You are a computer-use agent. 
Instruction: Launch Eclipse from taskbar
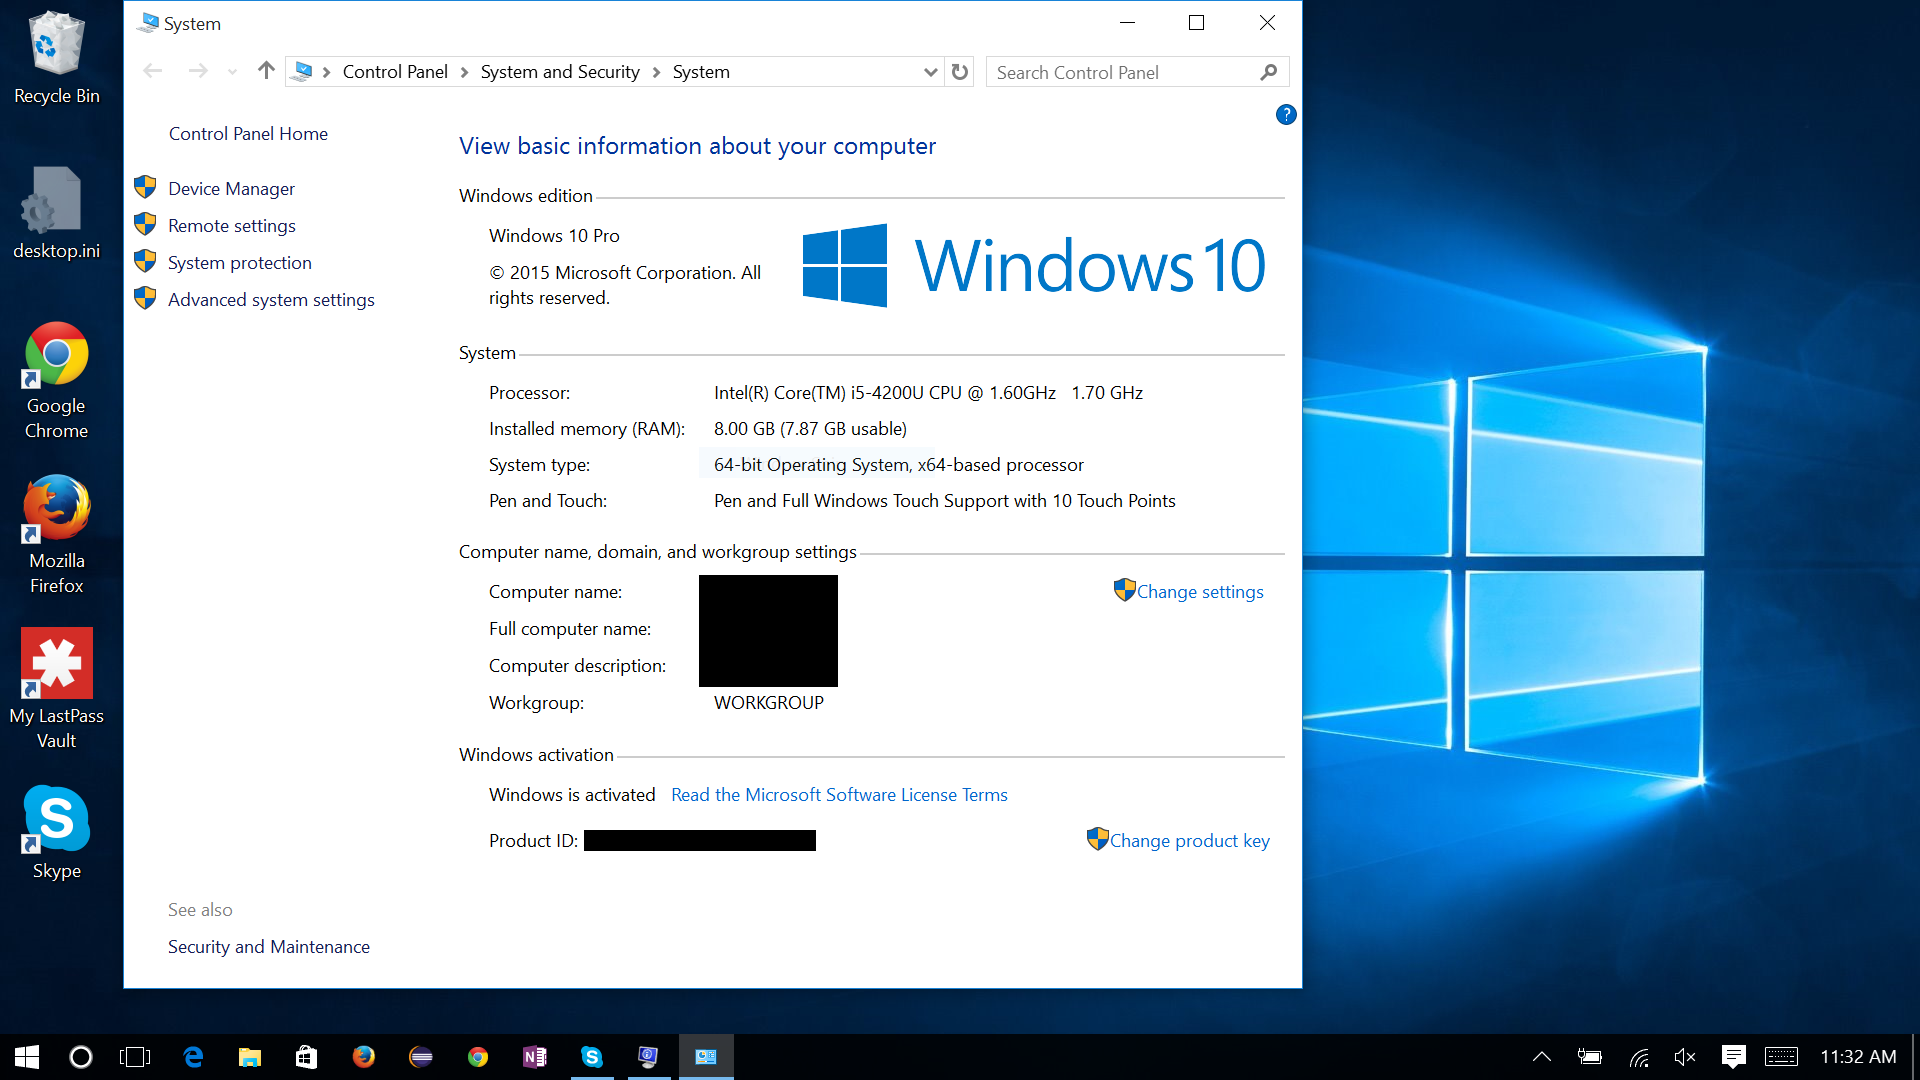pyautogui.click(x=421, y=1057)
